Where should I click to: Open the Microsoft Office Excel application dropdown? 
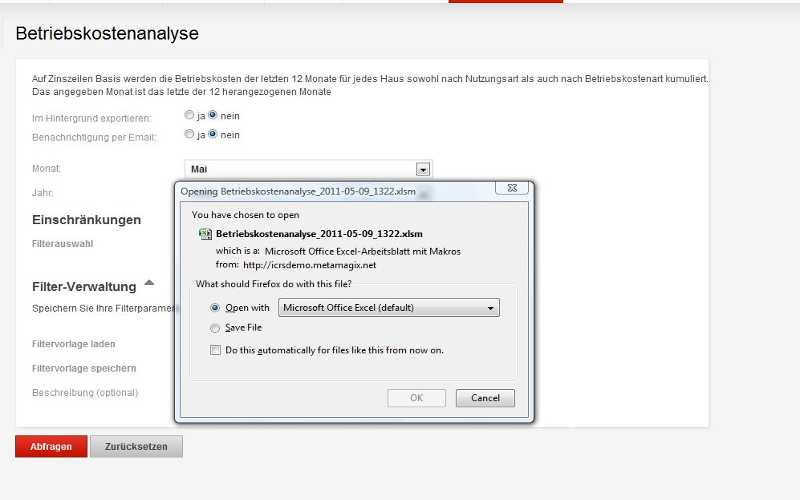(389, 308)
